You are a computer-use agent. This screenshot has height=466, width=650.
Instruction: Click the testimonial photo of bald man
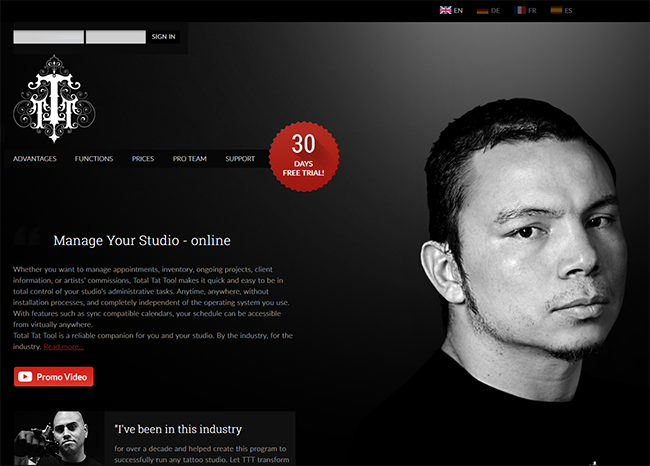coord(58,438)
